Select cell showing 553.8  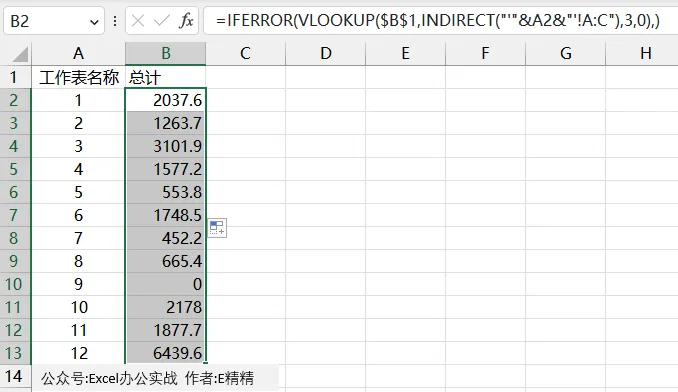click(x=166, y=192)
